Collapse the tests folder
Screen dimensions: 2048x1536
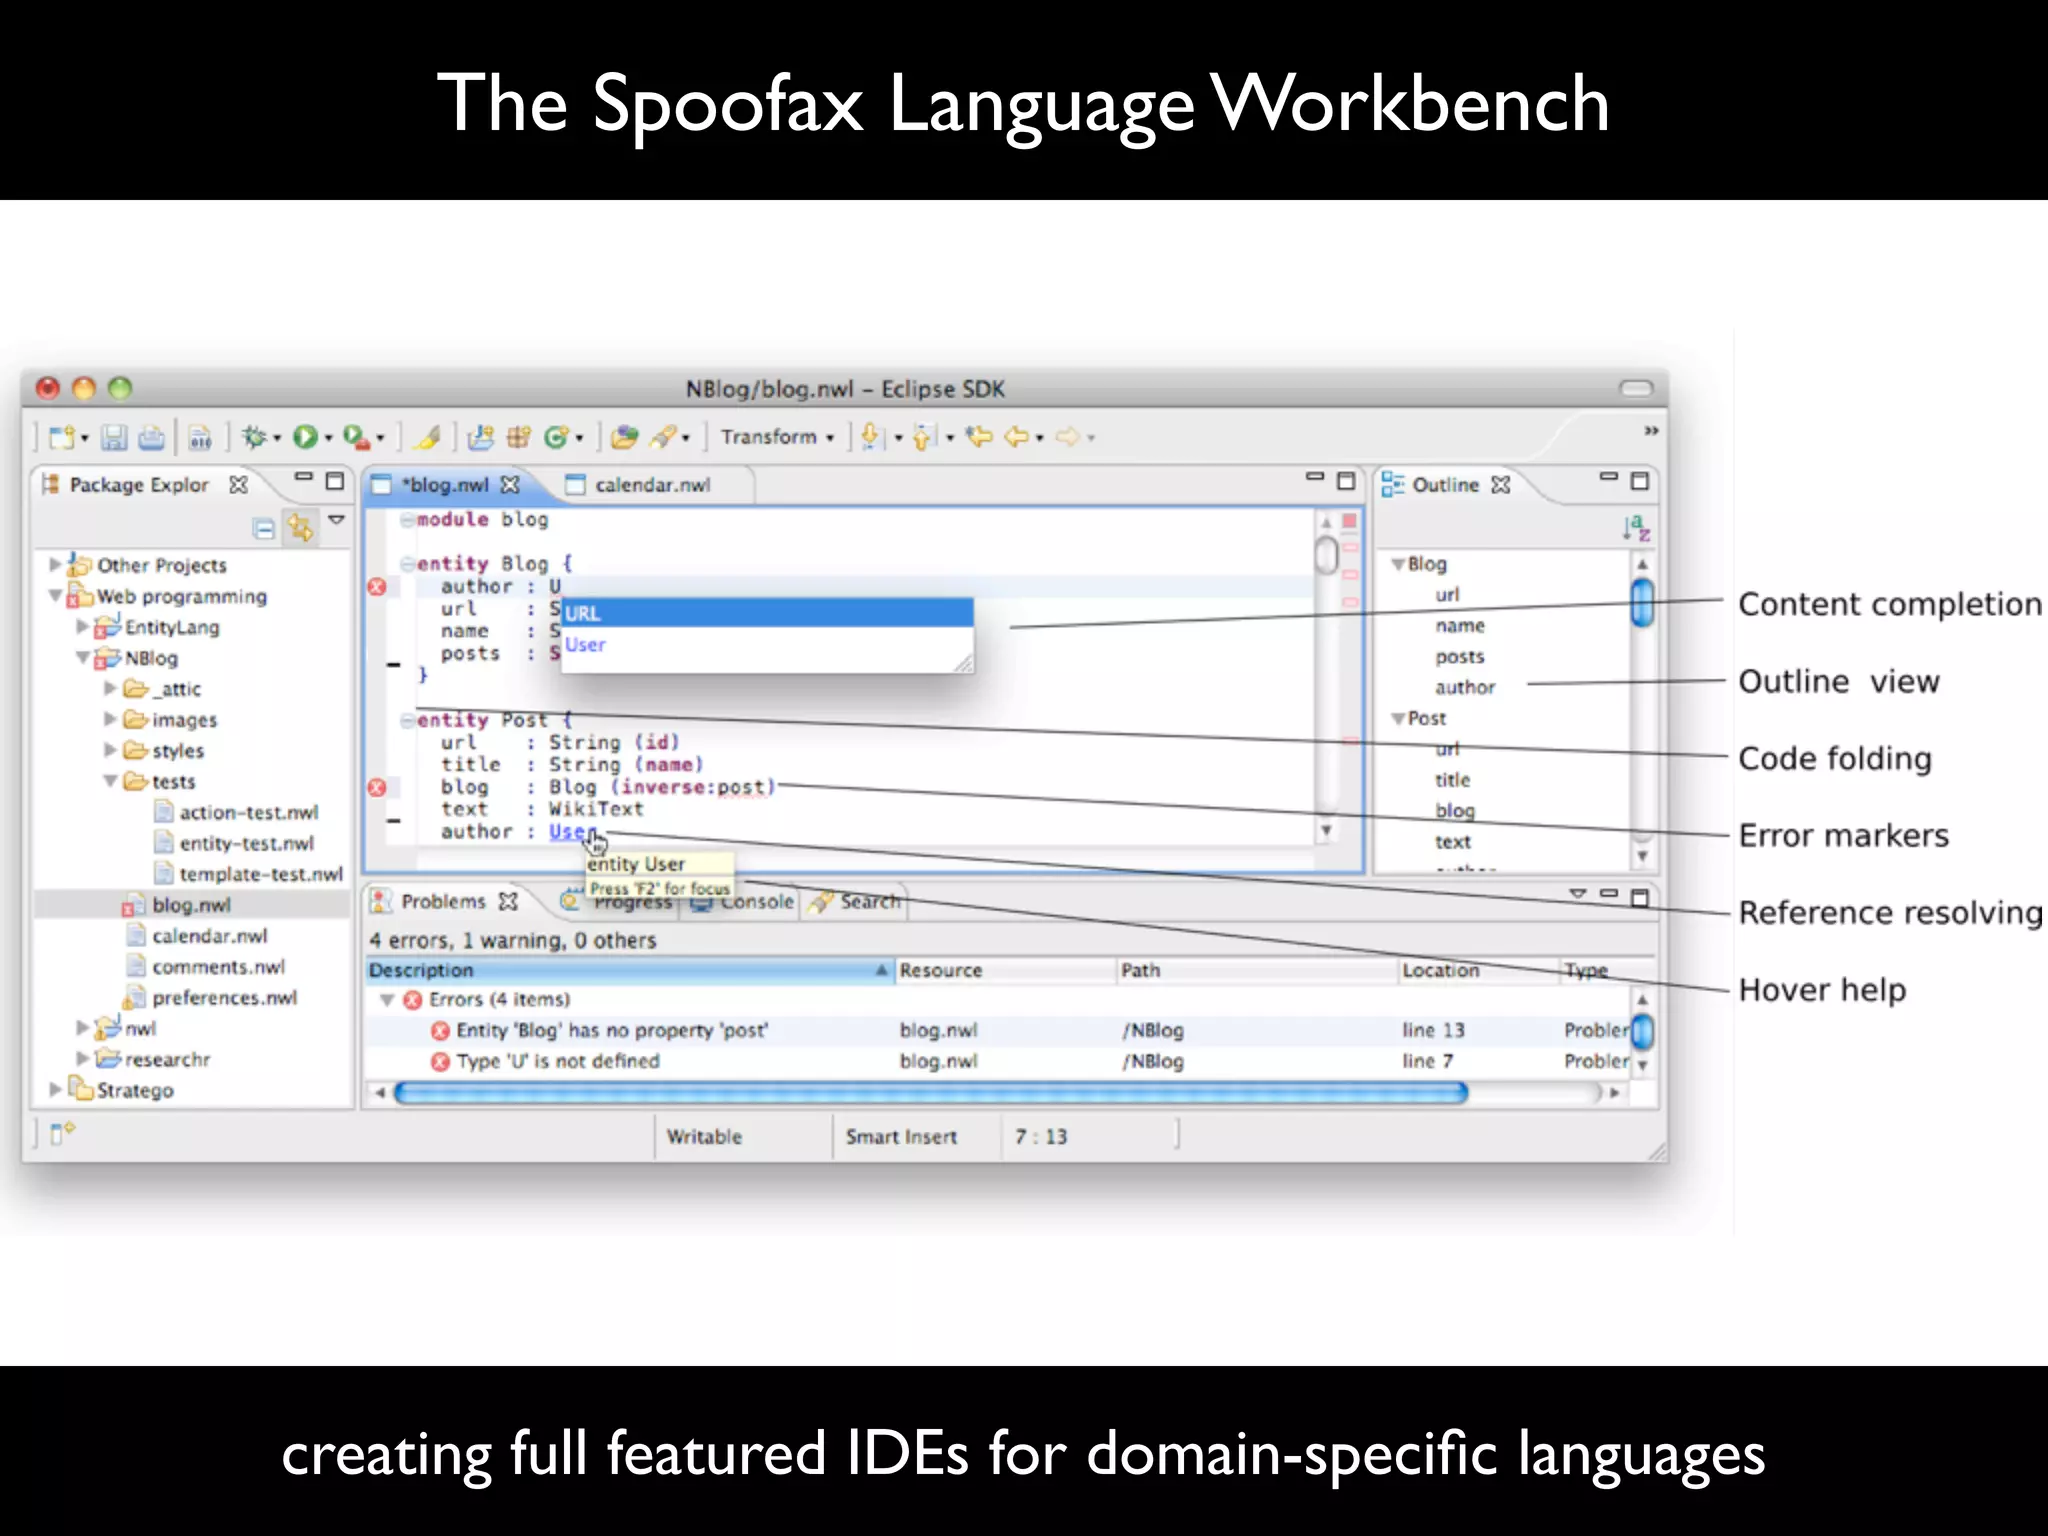point(110,781)
